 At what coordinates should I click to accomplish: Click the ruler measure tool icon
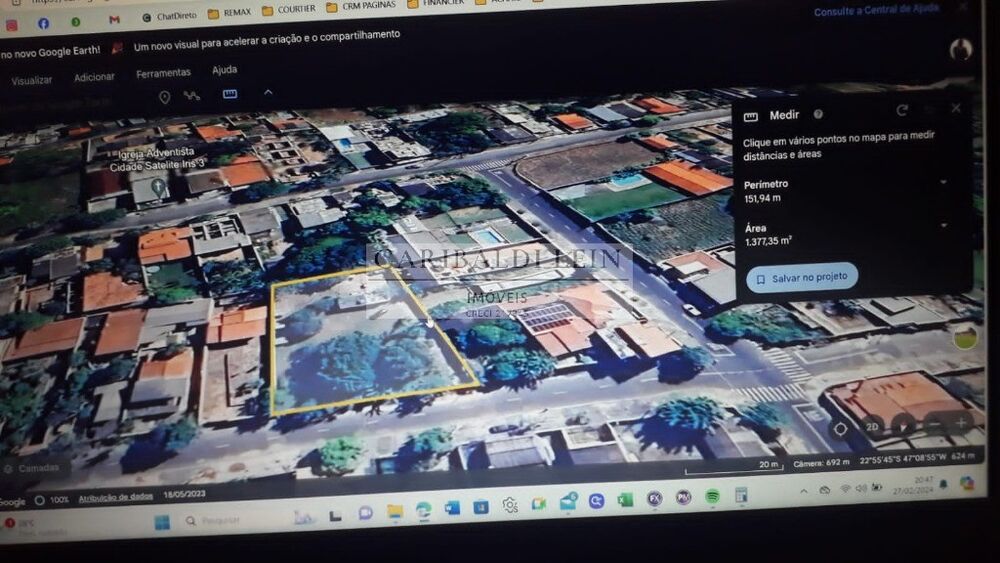230,94
